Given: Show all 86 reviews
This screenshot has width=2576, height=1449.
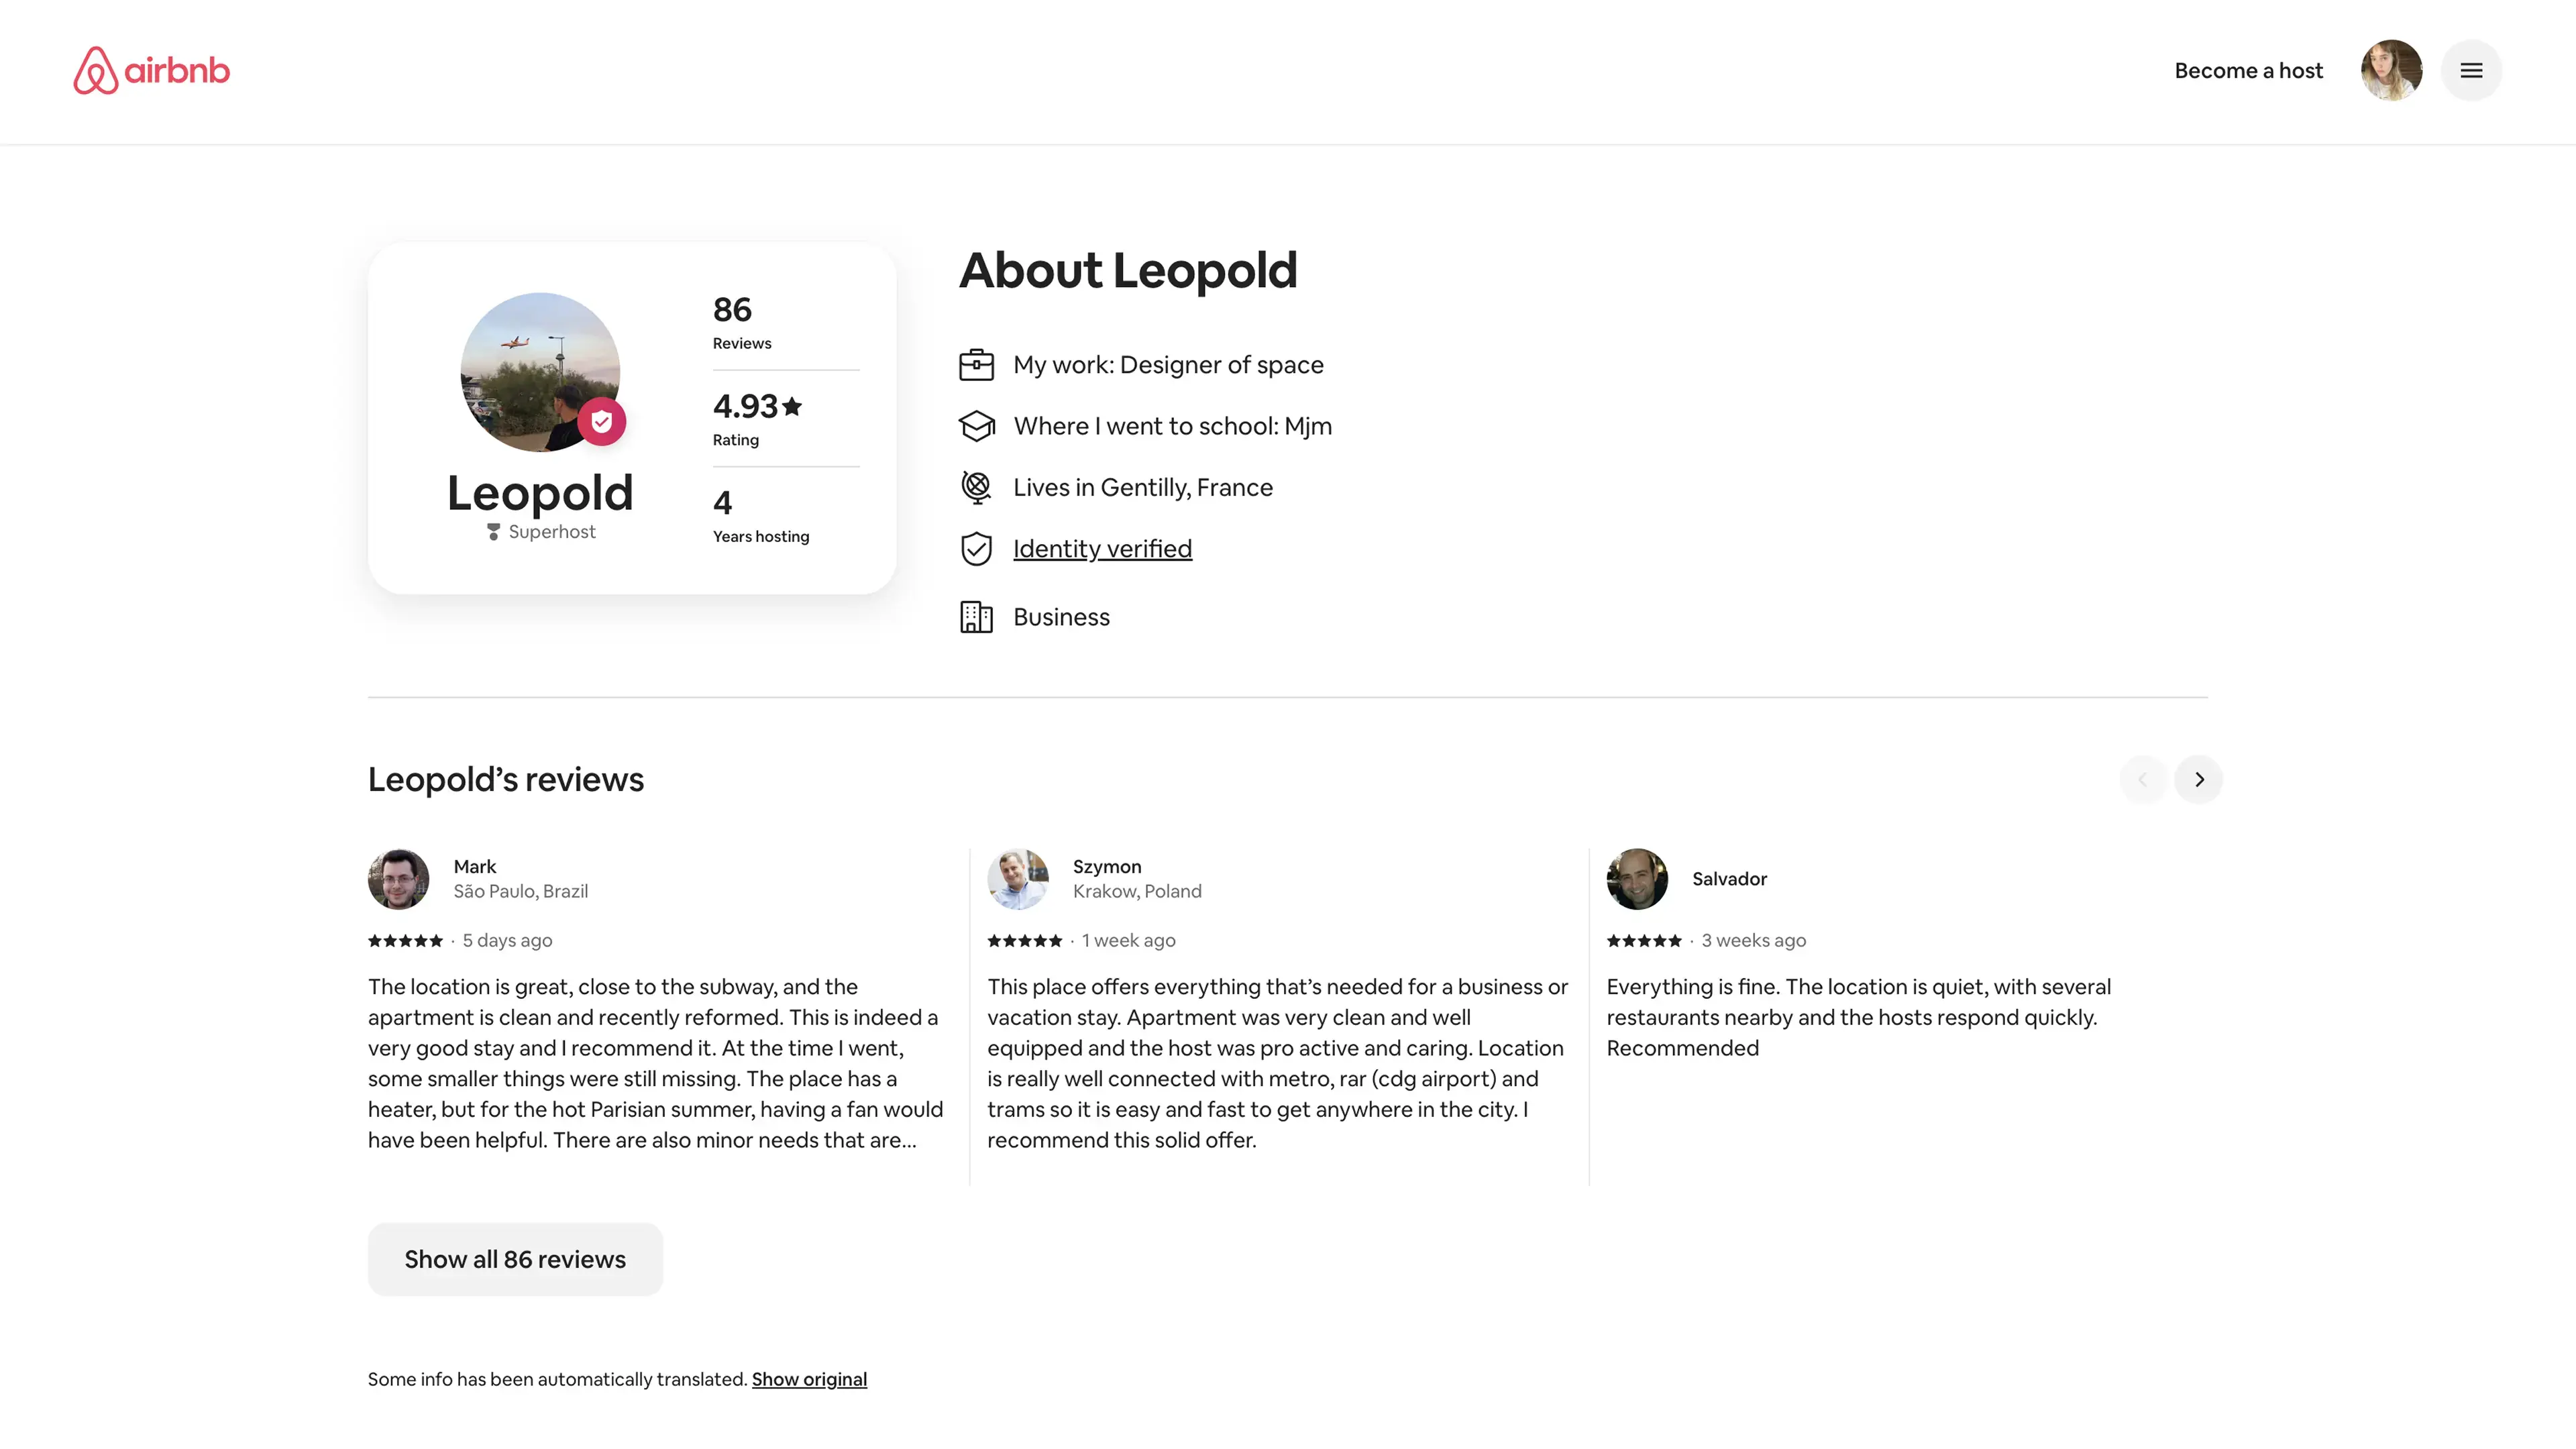Looking at the screenshot, I should point(514,1259).
